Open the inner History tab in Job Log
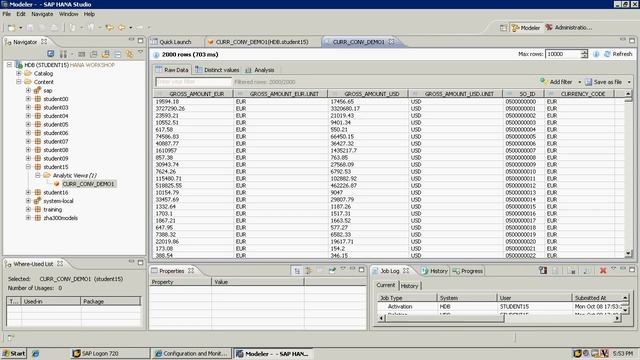 click(x=409, y=286)
